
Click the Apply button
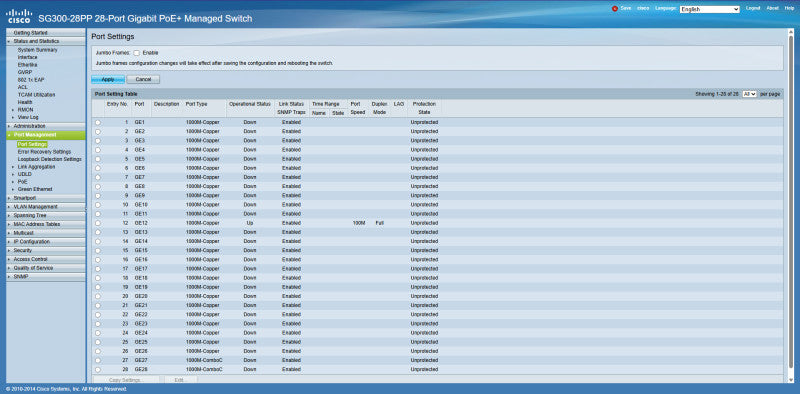pos(108,80)
